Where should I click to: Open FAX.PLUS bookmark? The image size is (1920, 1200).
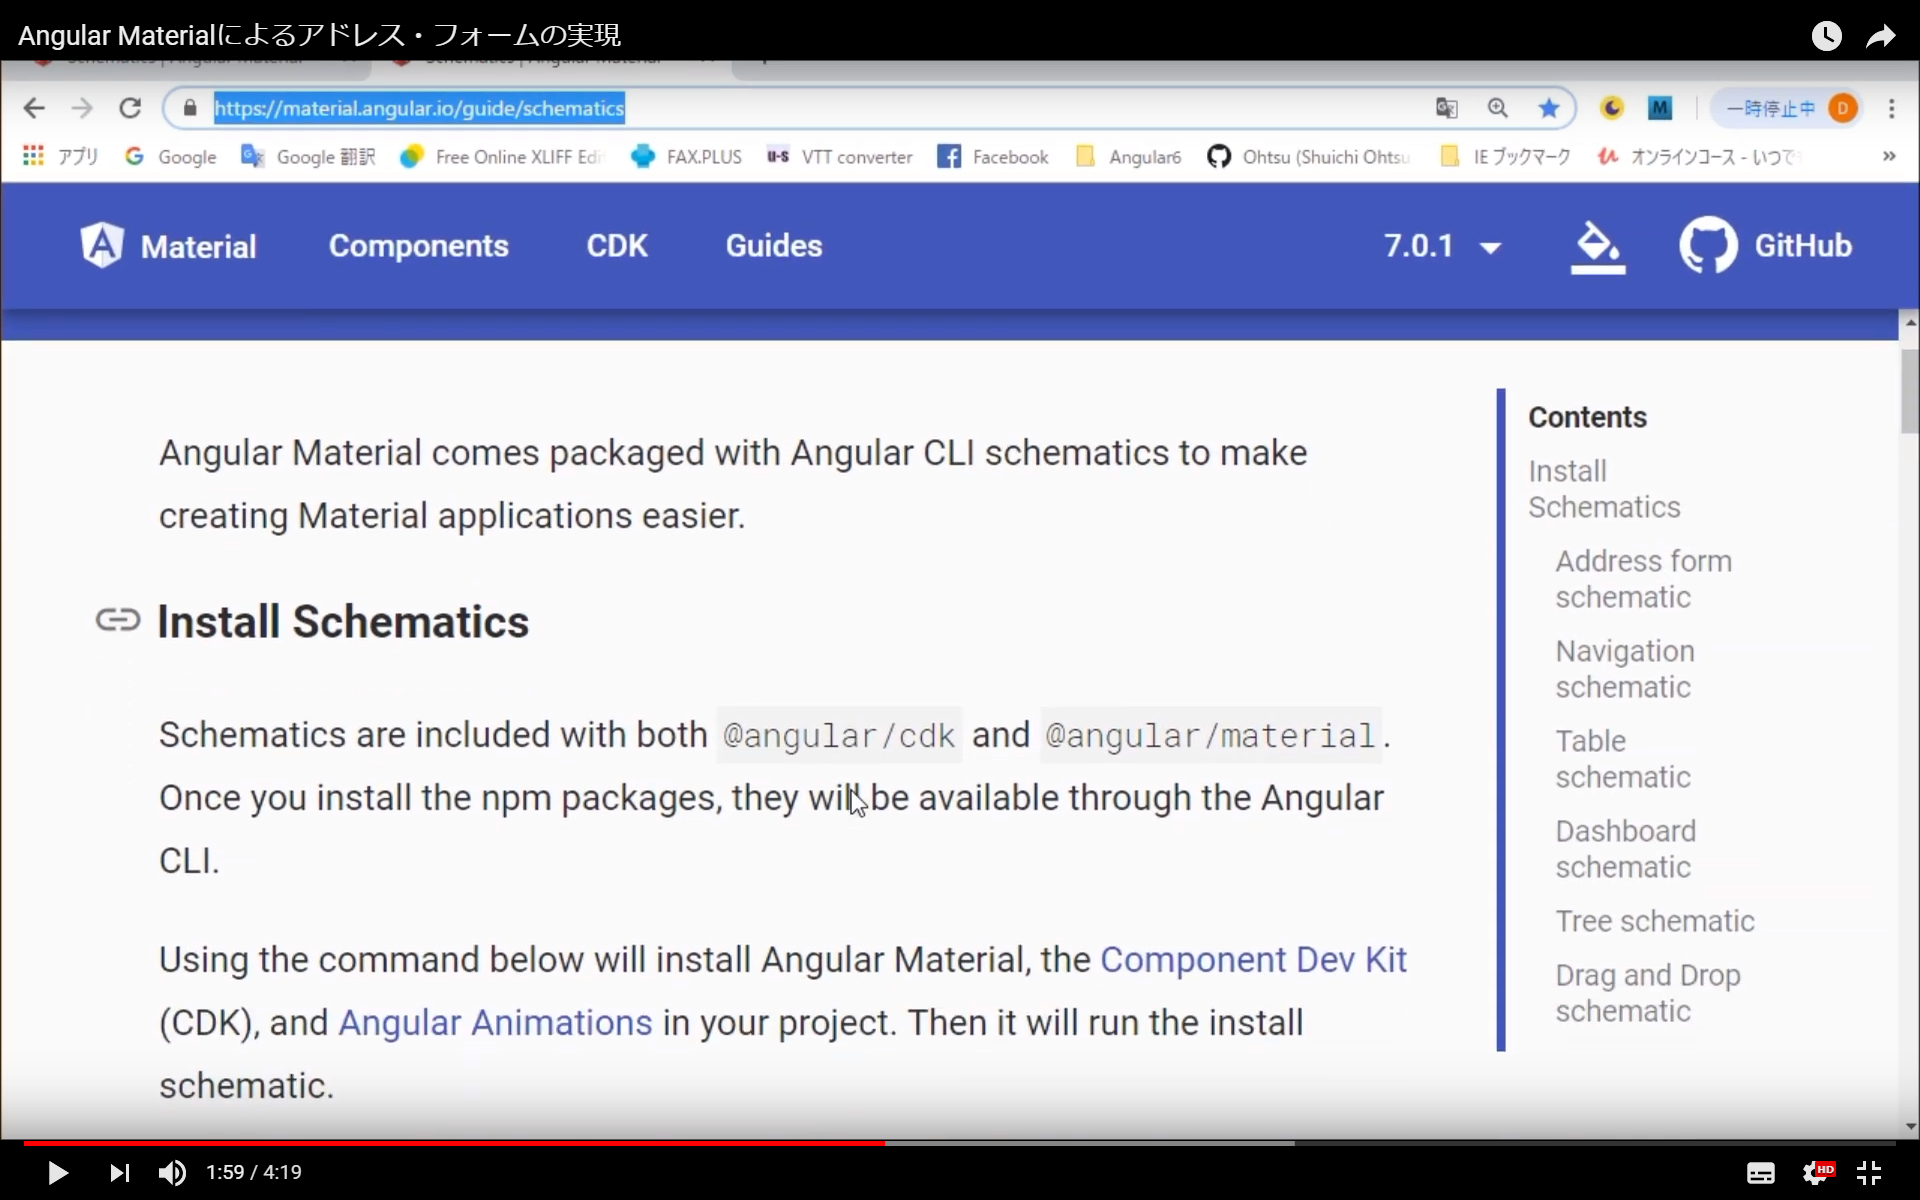pyautogui.click(x=686, y=157)
